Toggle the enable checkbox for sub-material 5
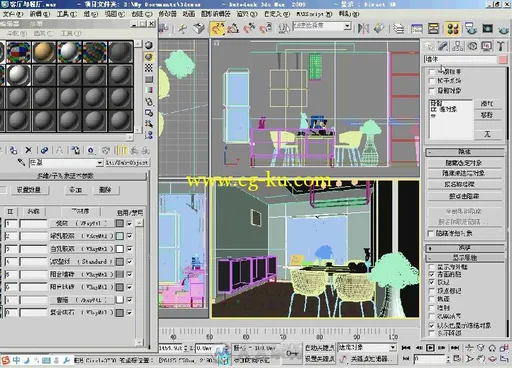 point(129,274)
